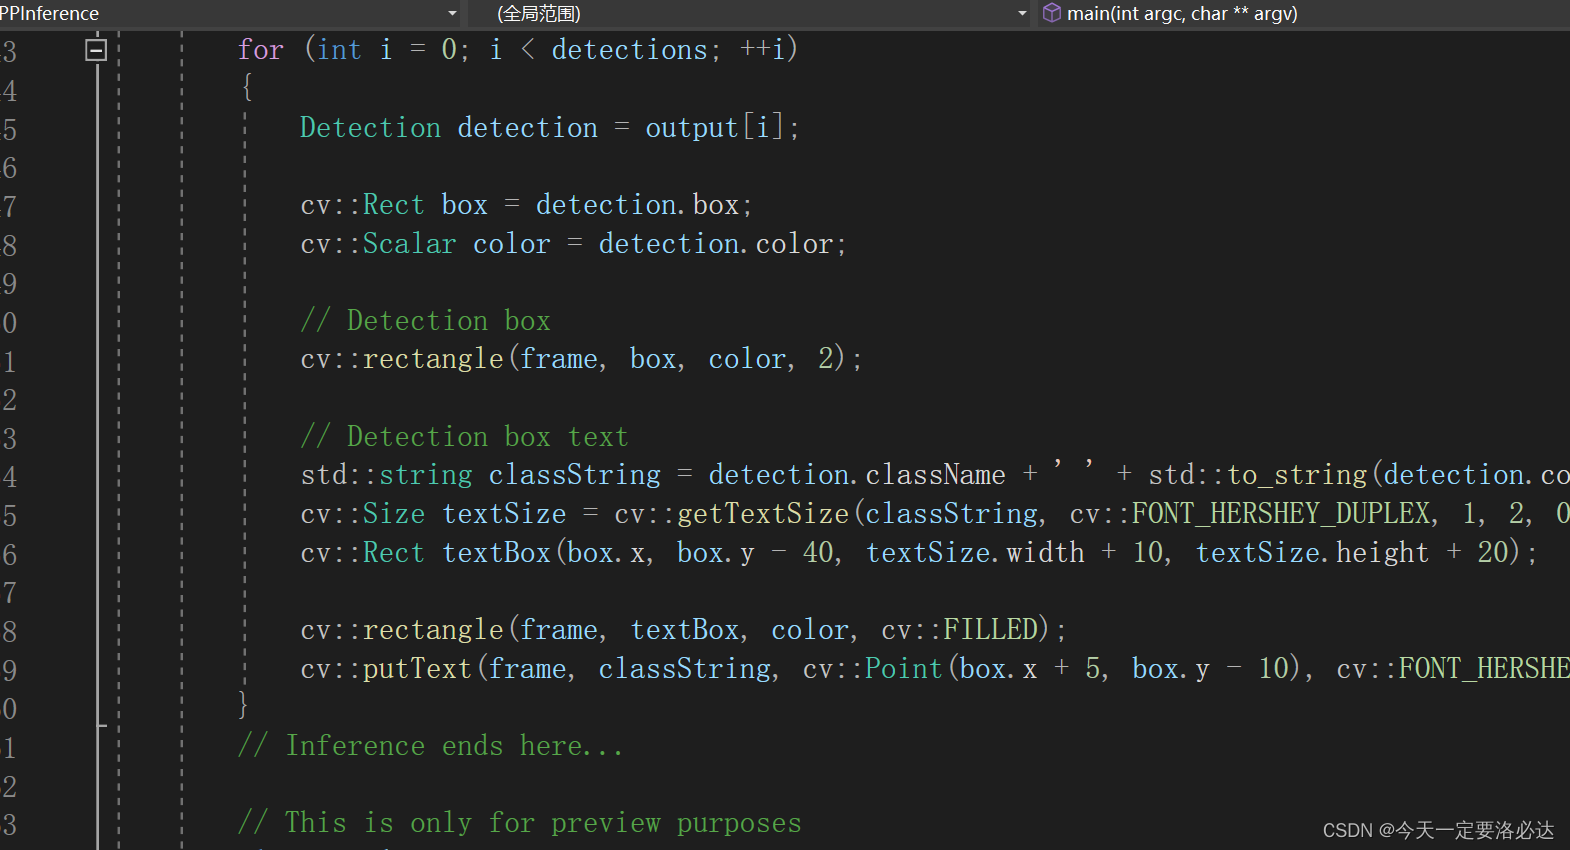This screenshot has height=850, width=1570.
Task: Open the global scope (全局范围) dropdown
Action: [1022, 14]
